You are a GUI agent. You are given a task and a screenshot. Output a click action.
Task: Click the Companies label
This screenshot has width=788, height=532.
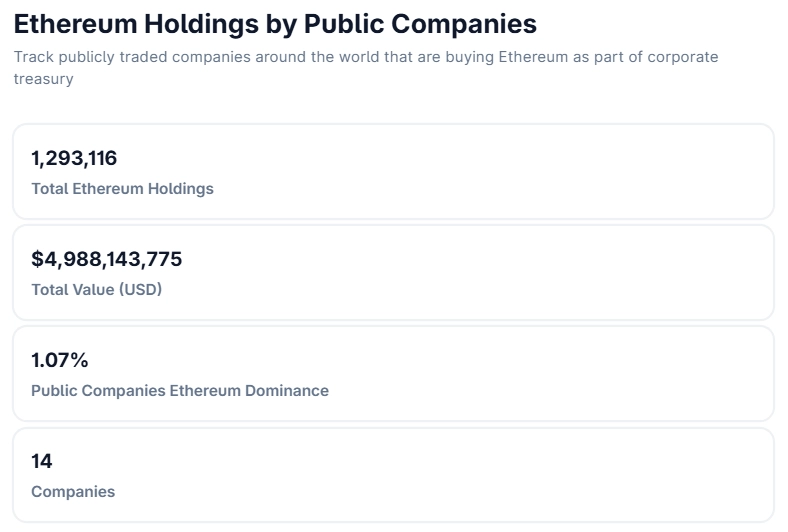[73, 491]
